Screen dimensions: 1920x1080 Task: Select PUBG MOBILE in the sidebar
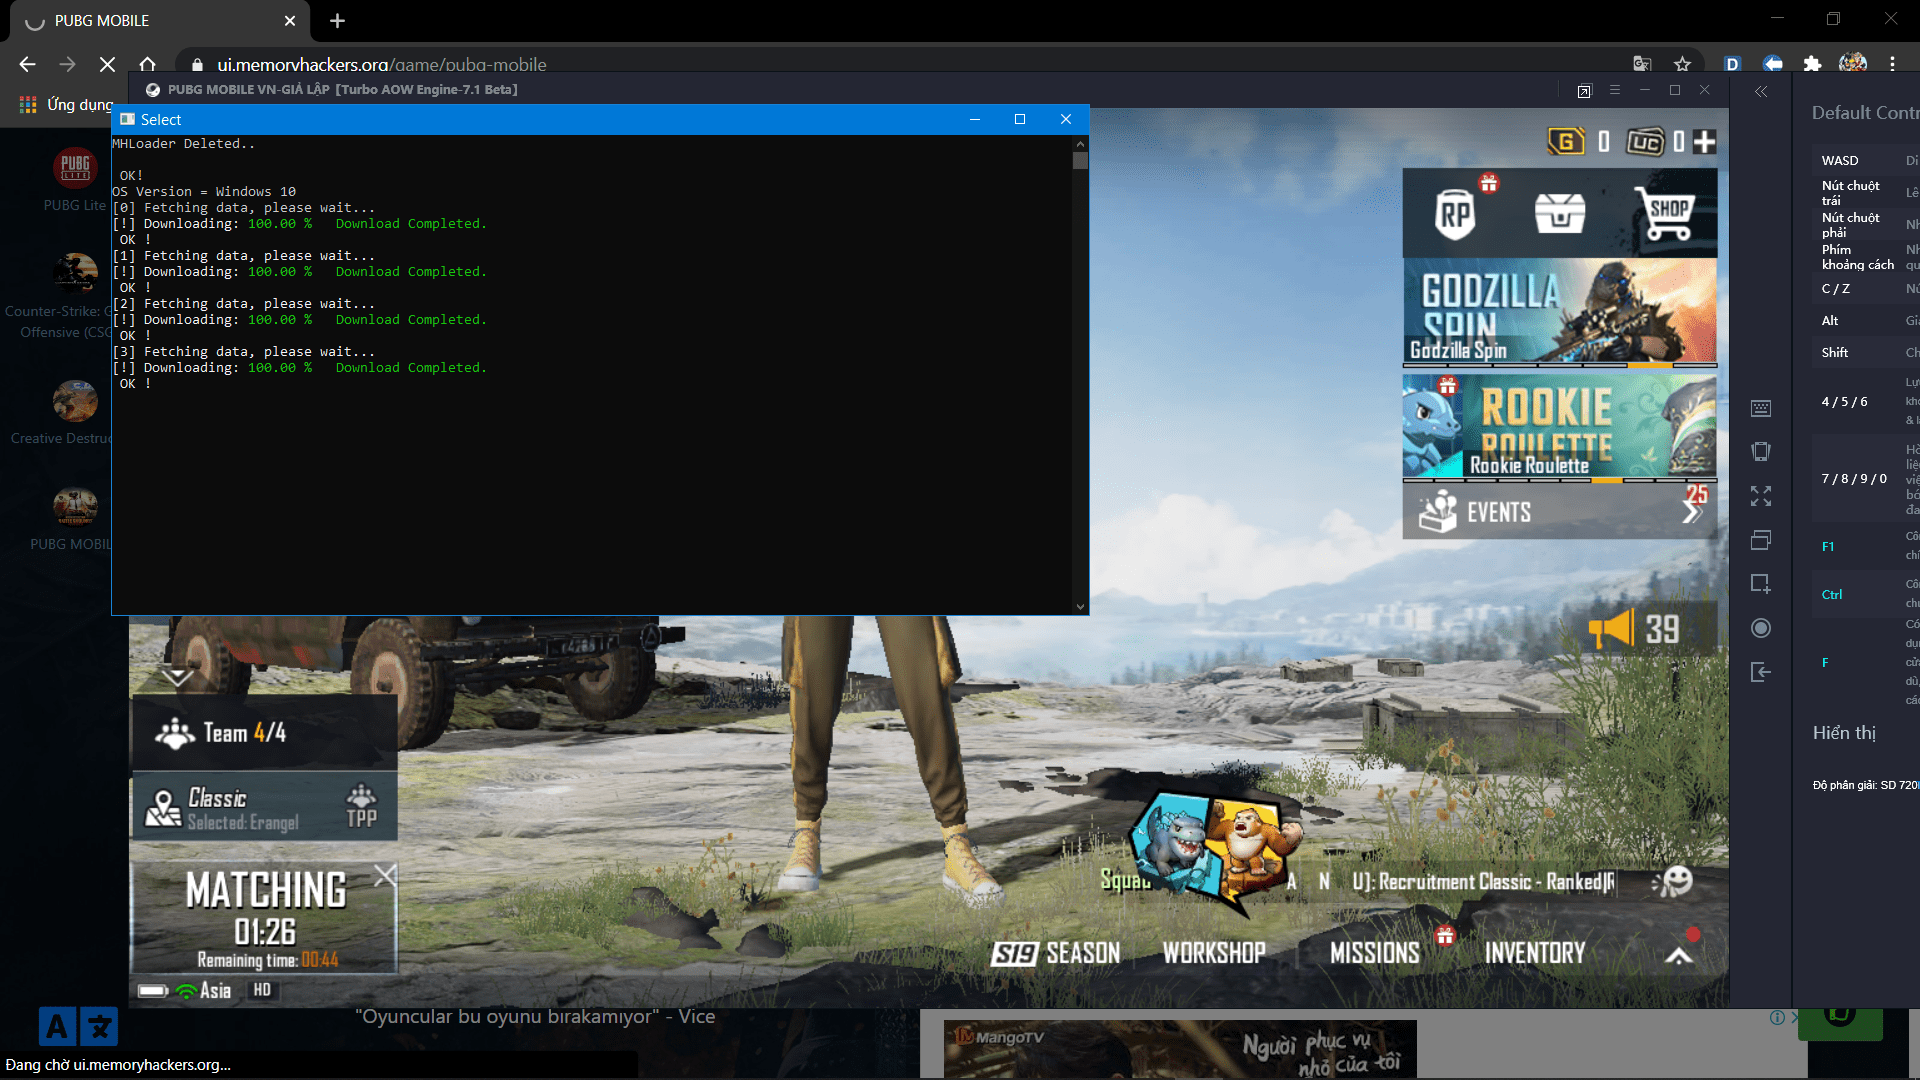(72, 518)
